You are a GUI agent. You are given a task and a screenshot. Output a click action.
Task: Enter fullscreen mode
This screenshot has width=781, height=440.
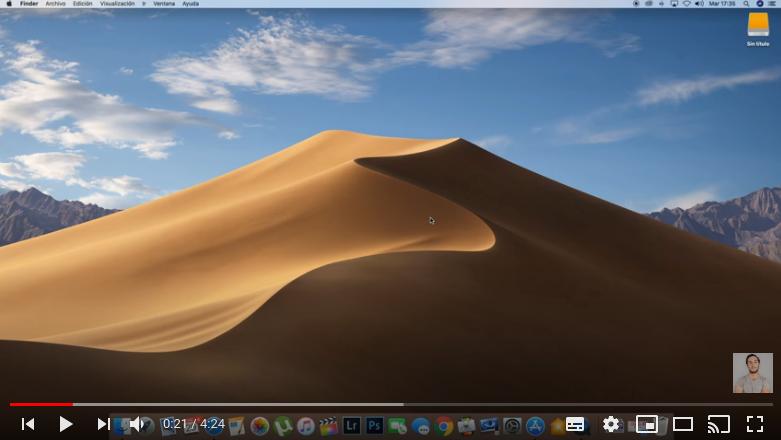click(755, 424)
